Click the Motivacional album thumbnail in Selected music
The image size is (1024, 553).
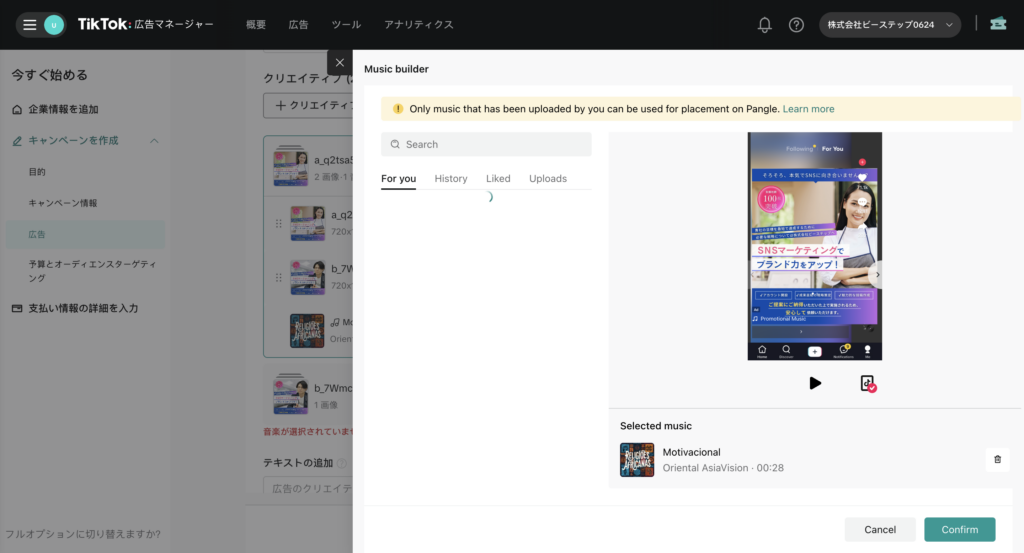[637, 460]
